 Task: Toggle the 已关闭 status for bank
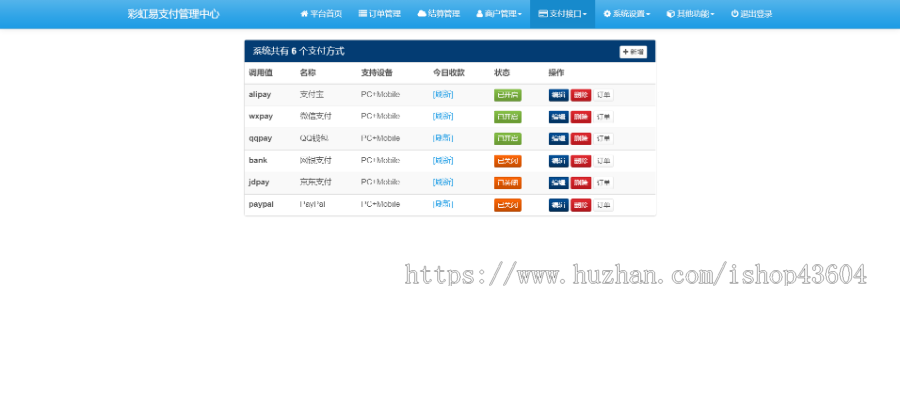coord(507,161)
